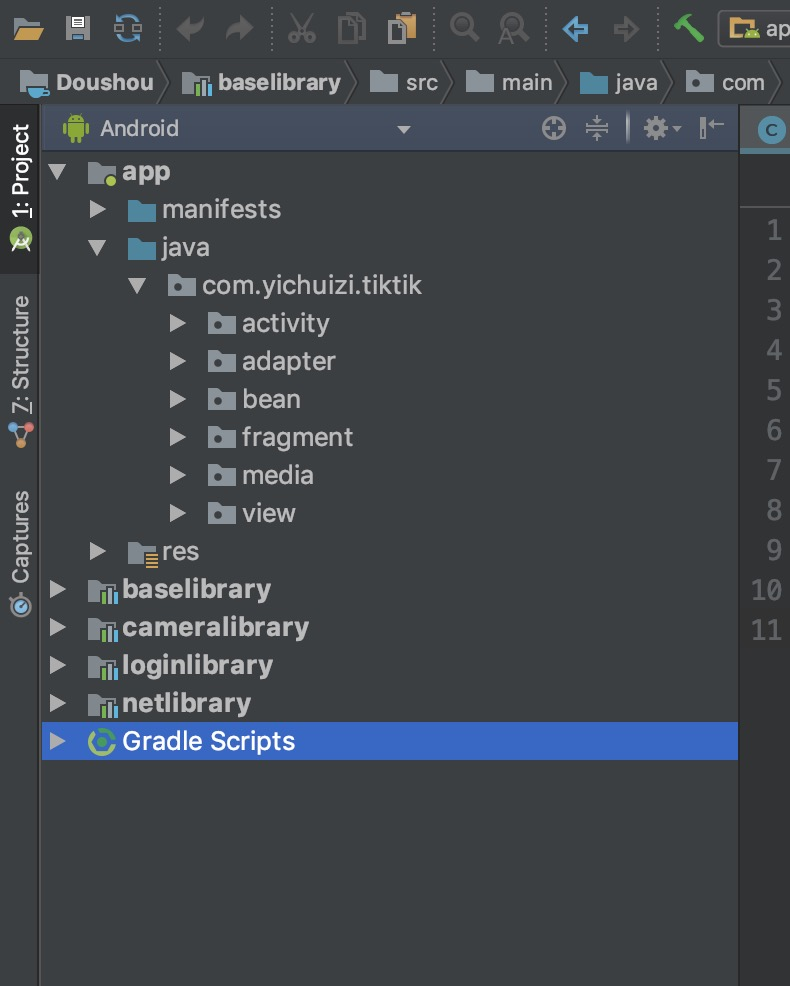Select the fragment package
The width and height of the screenshot is (790, 986).
(297, 437)
